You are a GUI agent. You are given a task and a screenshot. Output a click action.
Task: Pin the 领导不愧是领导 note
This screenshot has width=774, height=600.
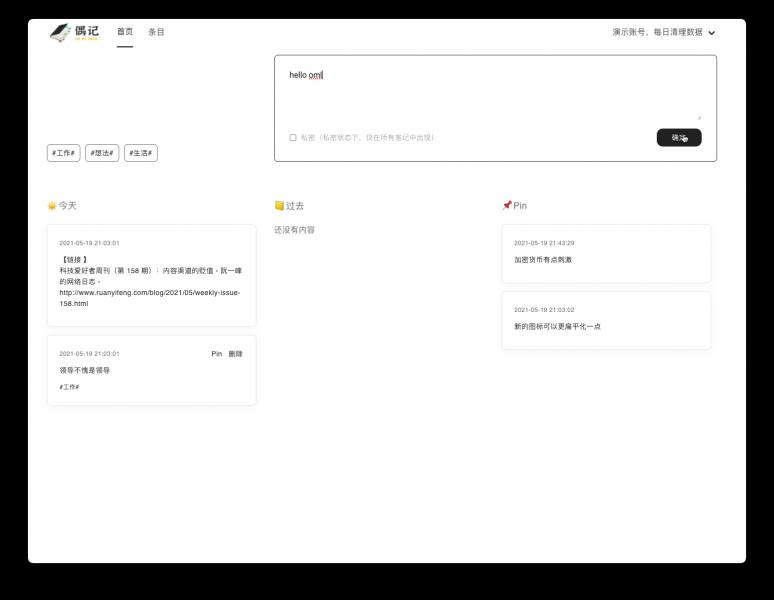[217, 354]
